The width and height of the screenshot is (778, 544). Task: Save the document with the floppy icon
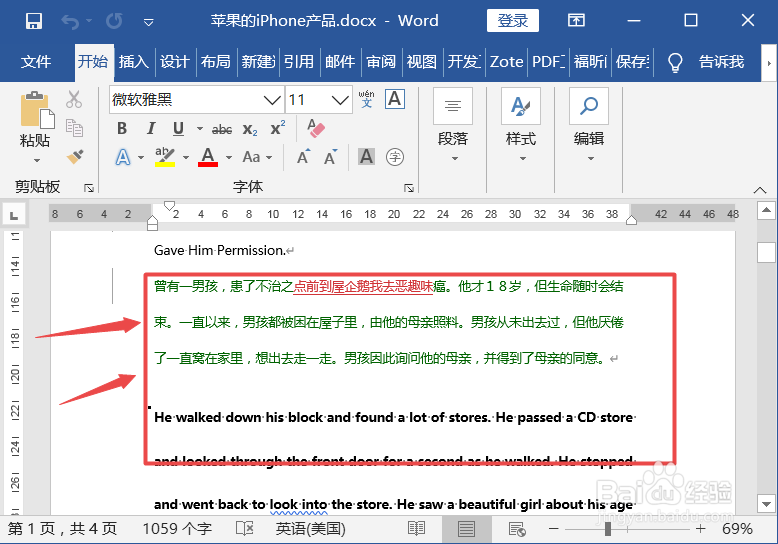[34, 21]
